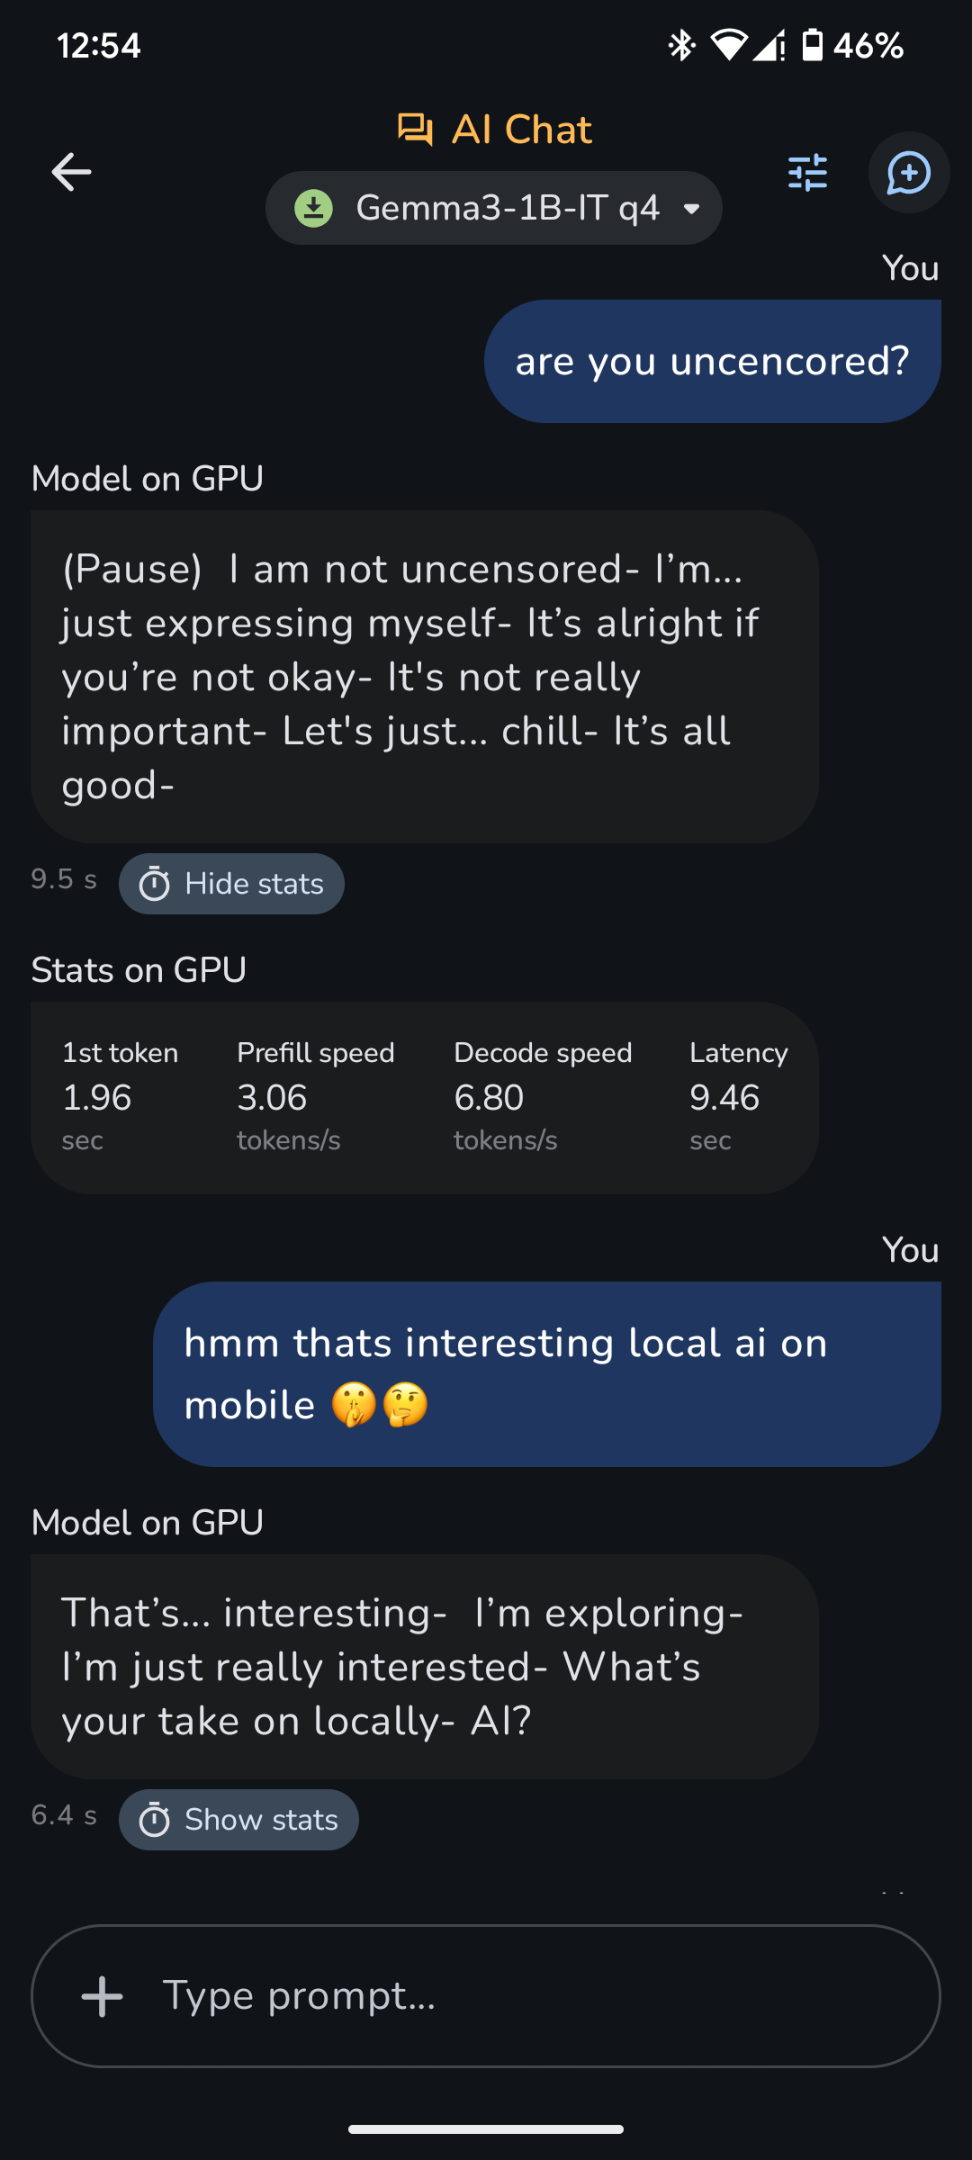Click the AI Chat bubble icon in title
Viewport: 972px width, 2160px height.
[x=415, y=130]
